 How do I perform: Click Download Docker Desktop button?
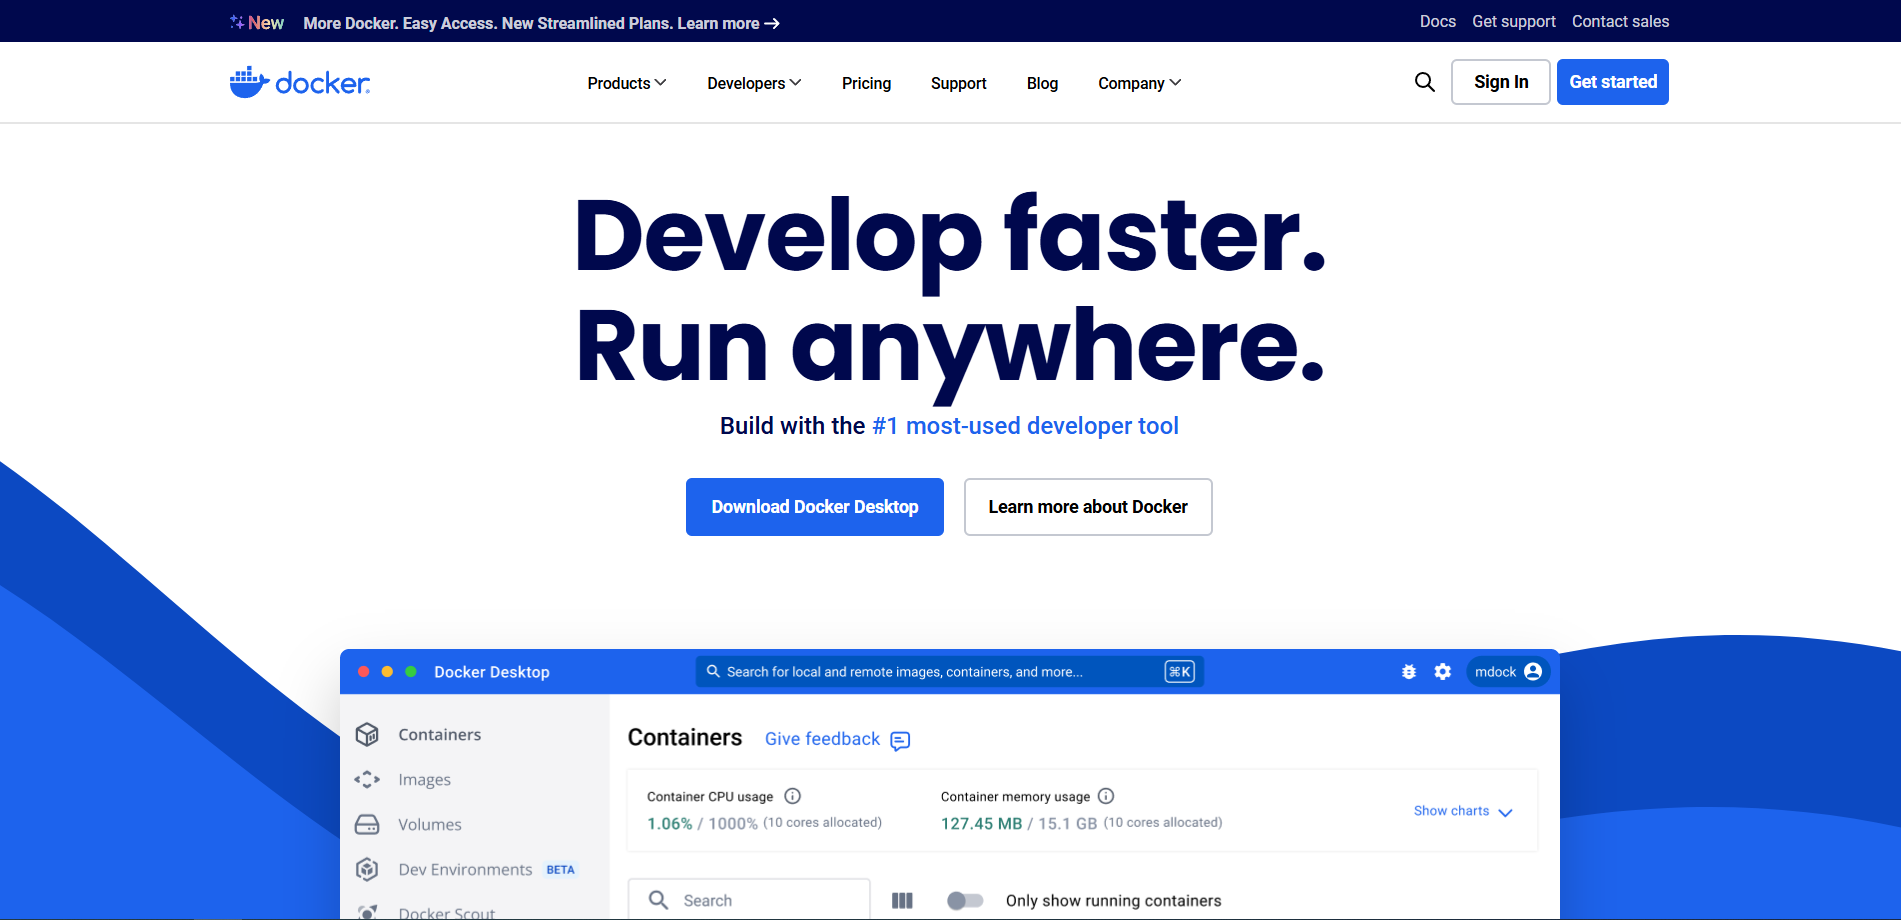coord(815,507)
